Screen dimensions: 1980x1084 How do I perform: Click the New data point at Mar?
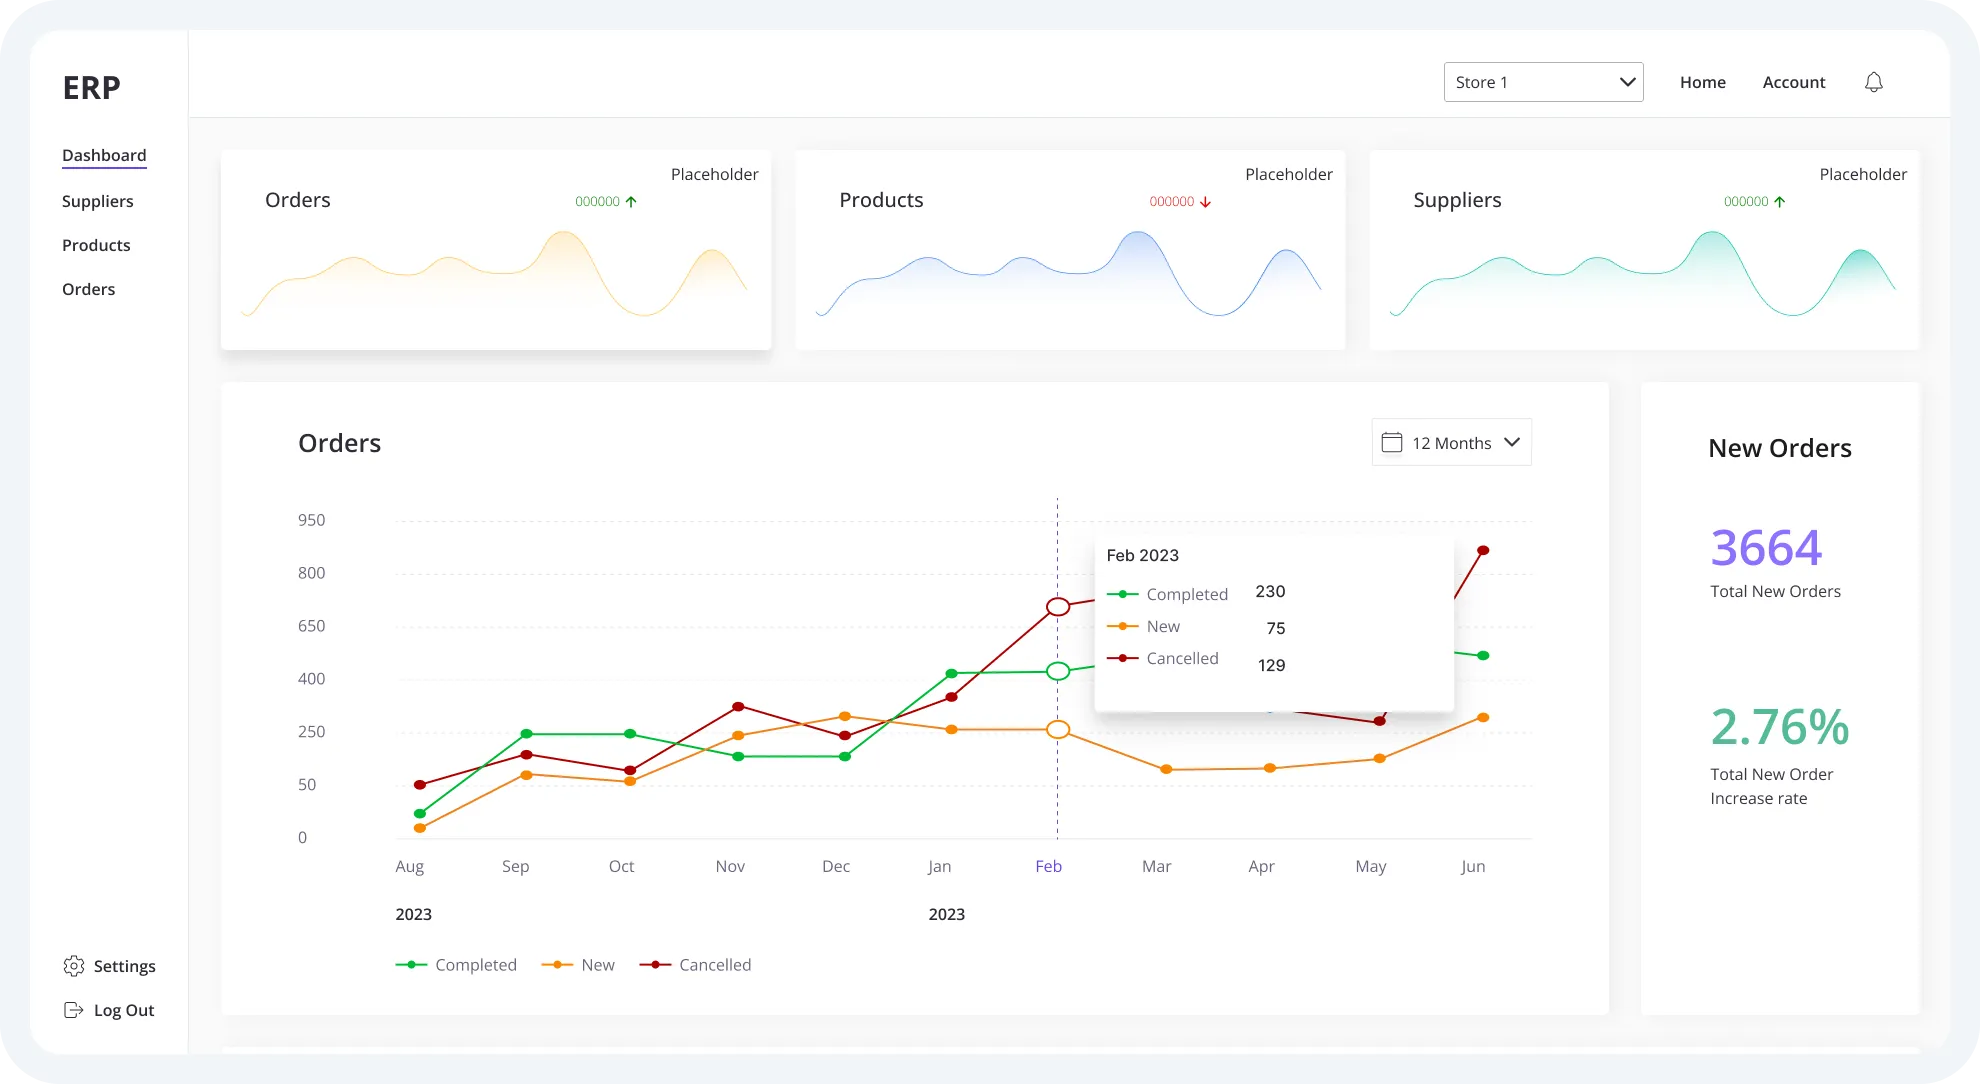click(x=1166, y=769)
